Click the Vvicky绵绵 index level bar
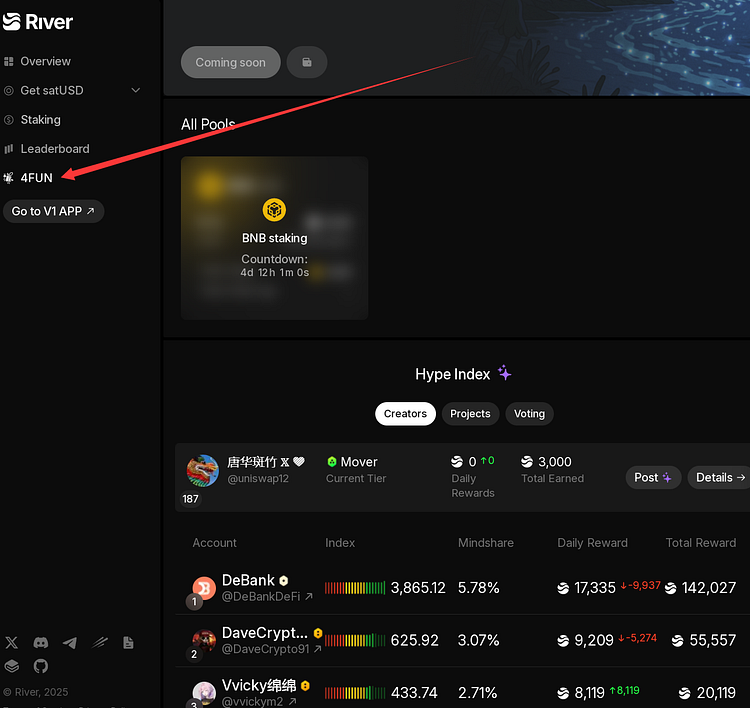750x708 pixels. [355, 693]
